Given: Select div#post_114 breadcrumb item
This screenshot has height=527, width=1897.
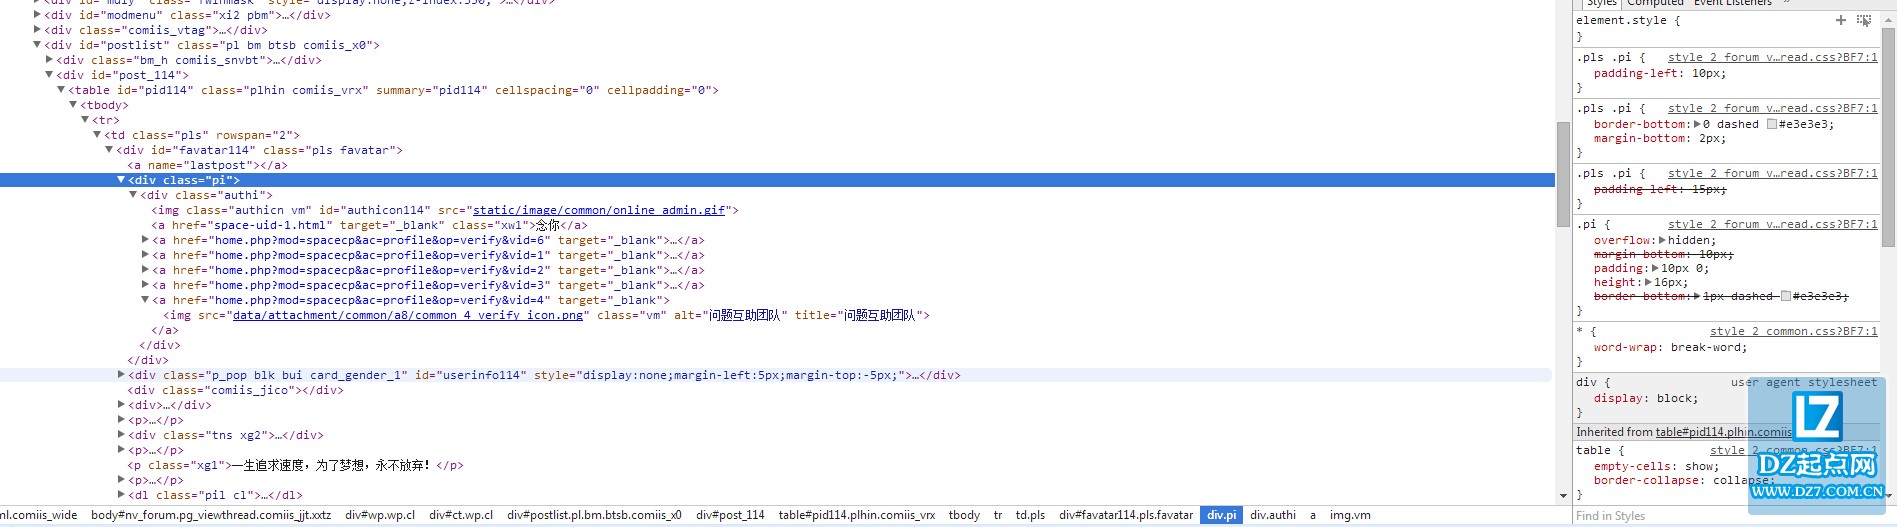Looking at the screenshot, I should (730, 515).
